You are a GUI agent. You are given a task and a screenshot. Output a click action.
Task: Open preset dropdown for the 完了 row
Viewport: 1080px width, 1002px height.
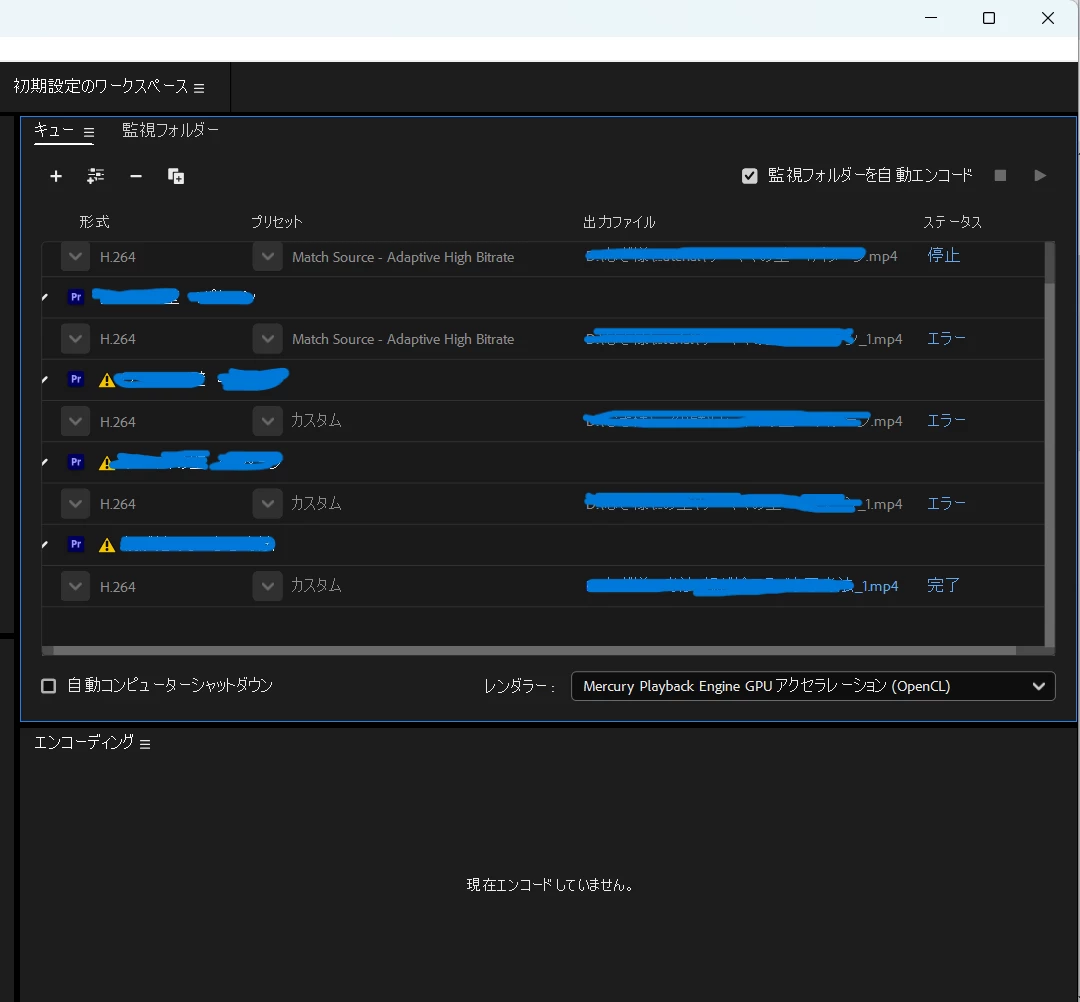[x=267, y=586]
